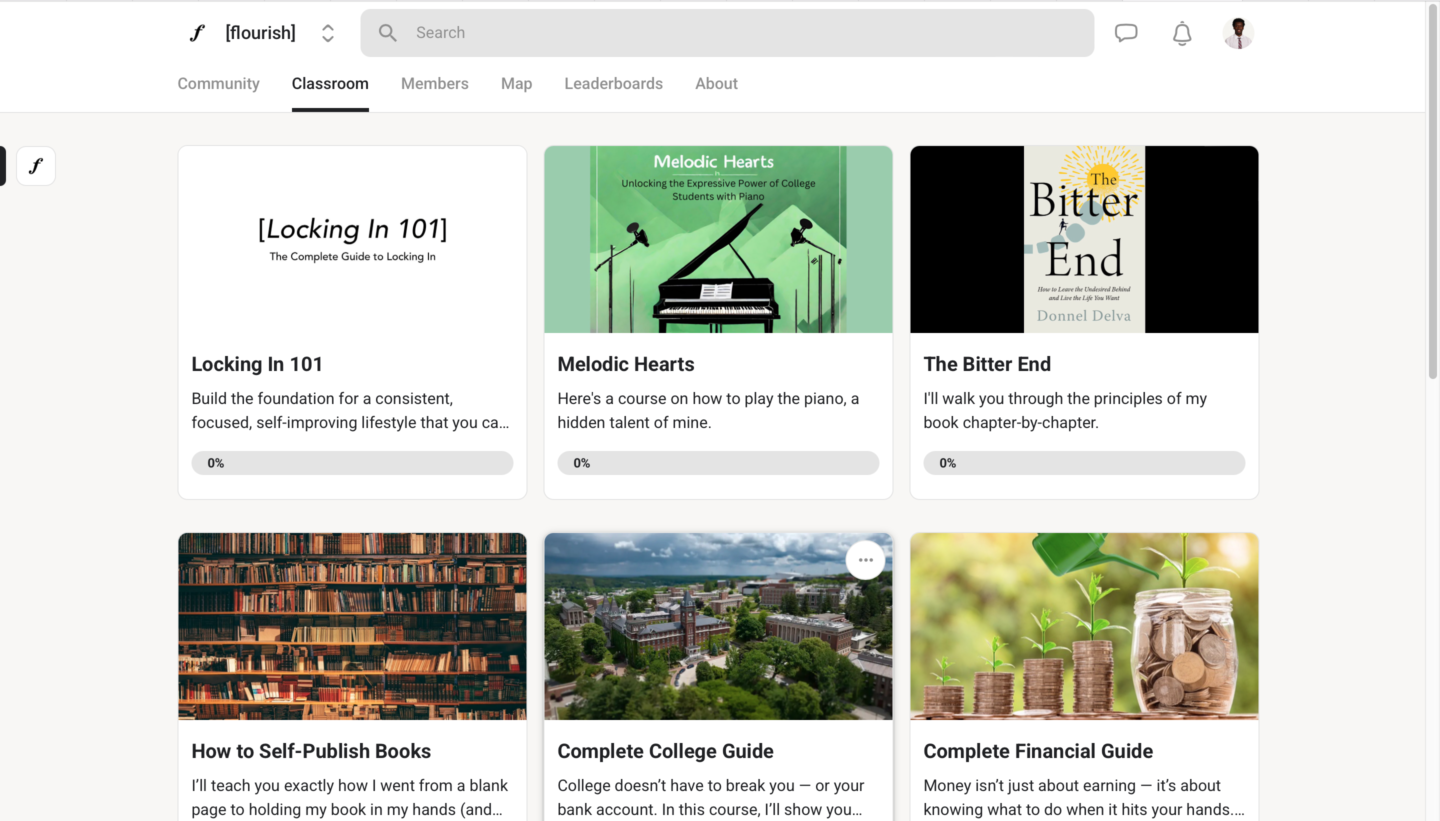1440x821 pixels.
Task: Click the 'Build the foundation' course description
Action: [x=350, y=411]
